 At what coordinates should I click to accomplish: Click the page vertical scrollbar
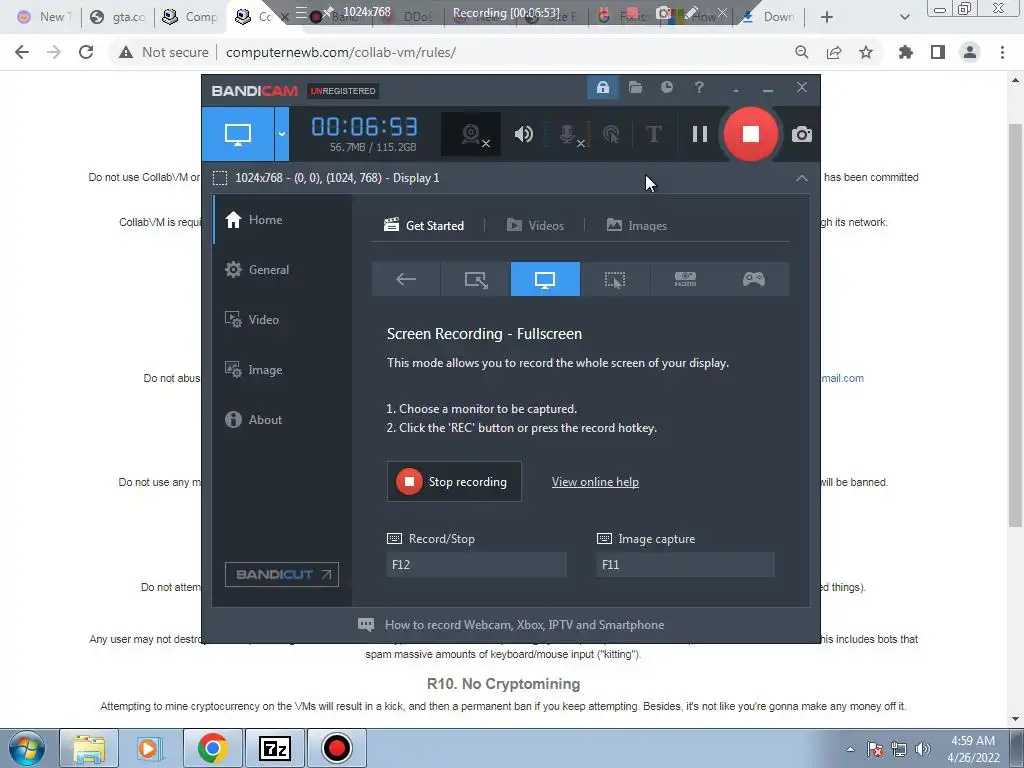point(1015,327)
